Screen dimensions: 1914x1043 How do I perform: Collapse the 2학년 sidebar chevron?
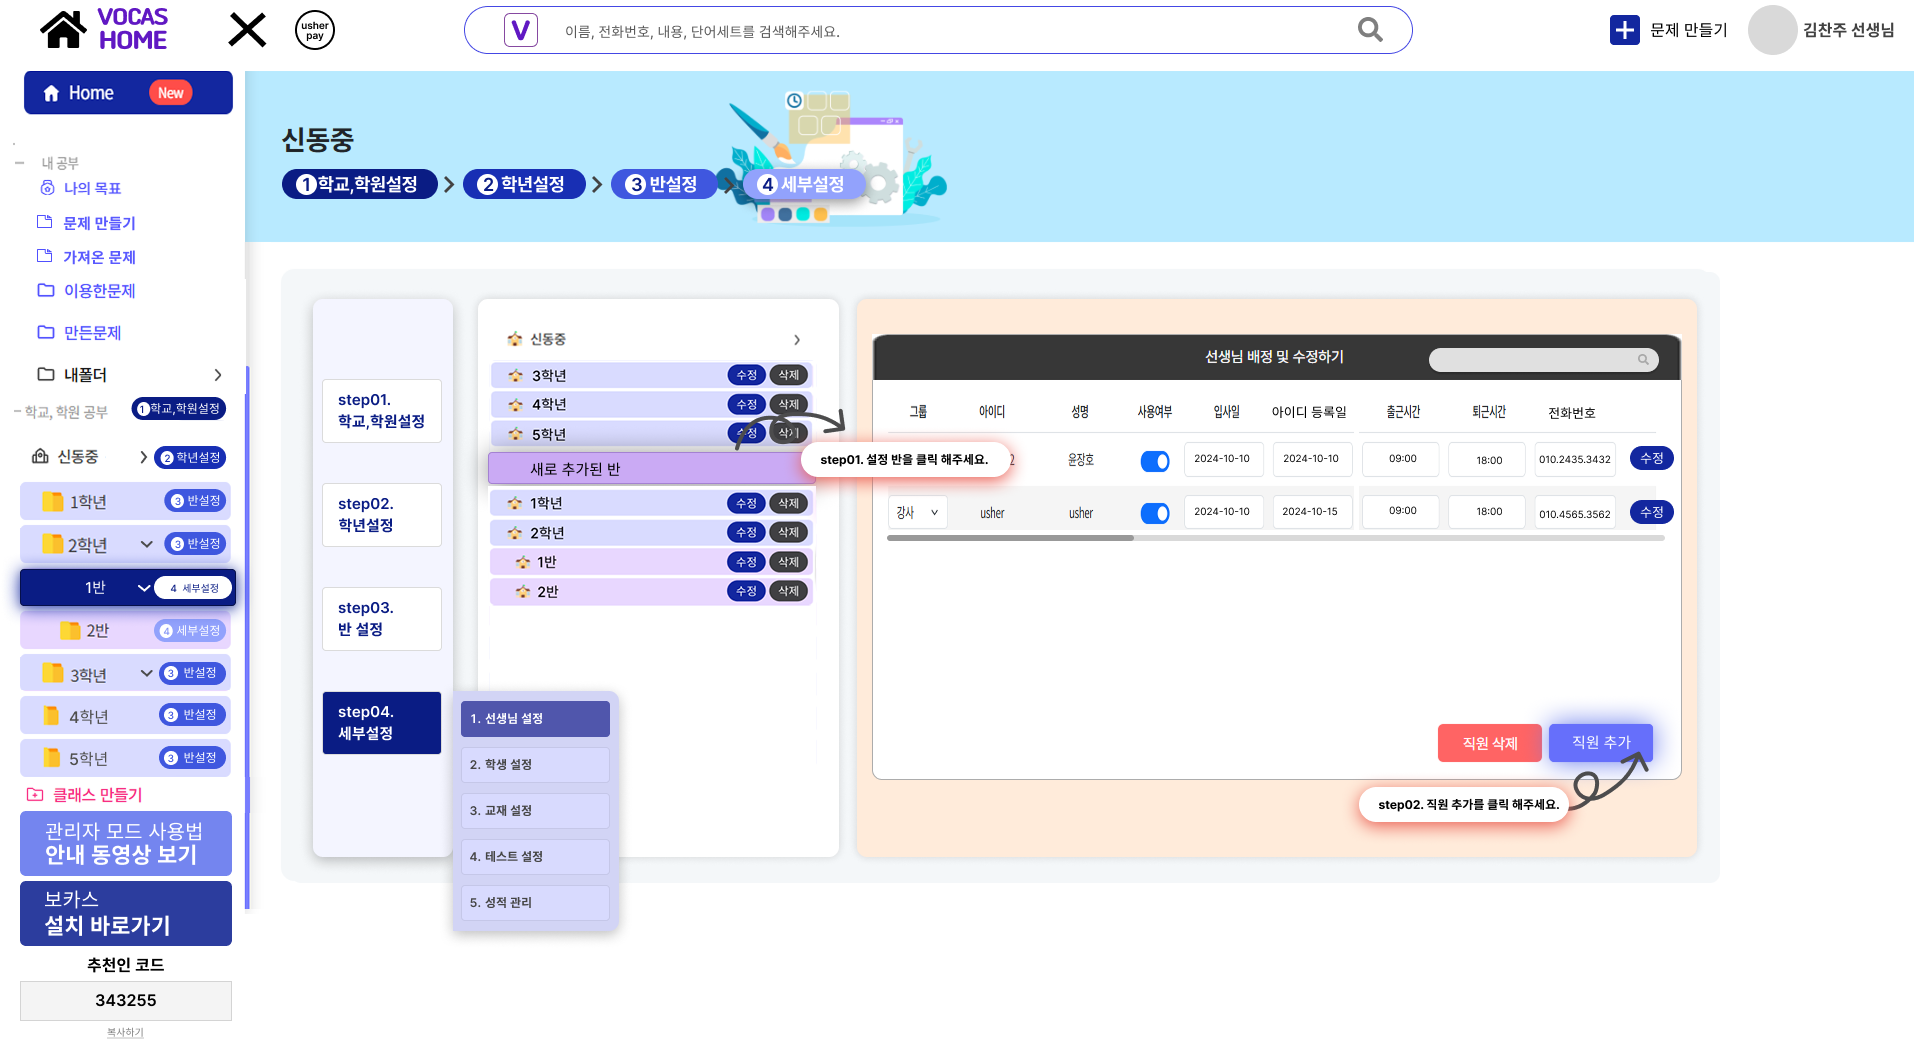[x=146, y=544]
